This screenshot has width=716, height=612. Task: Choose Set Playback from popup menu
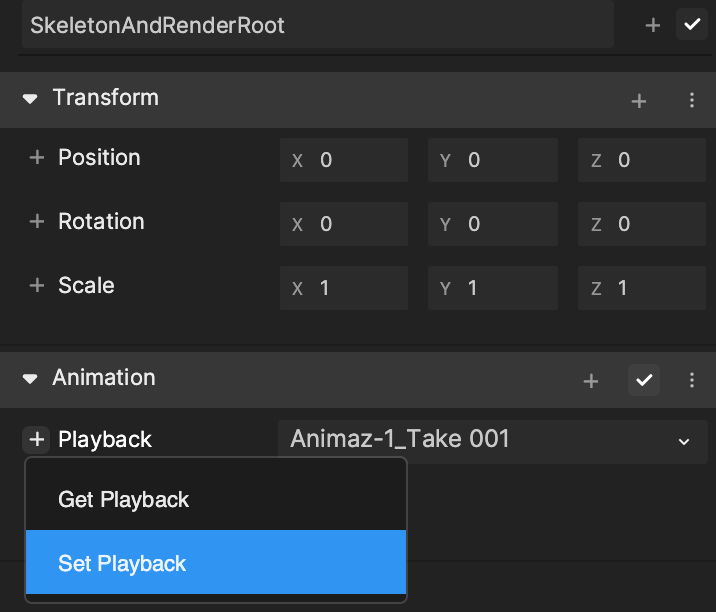(x=216, y=562)
